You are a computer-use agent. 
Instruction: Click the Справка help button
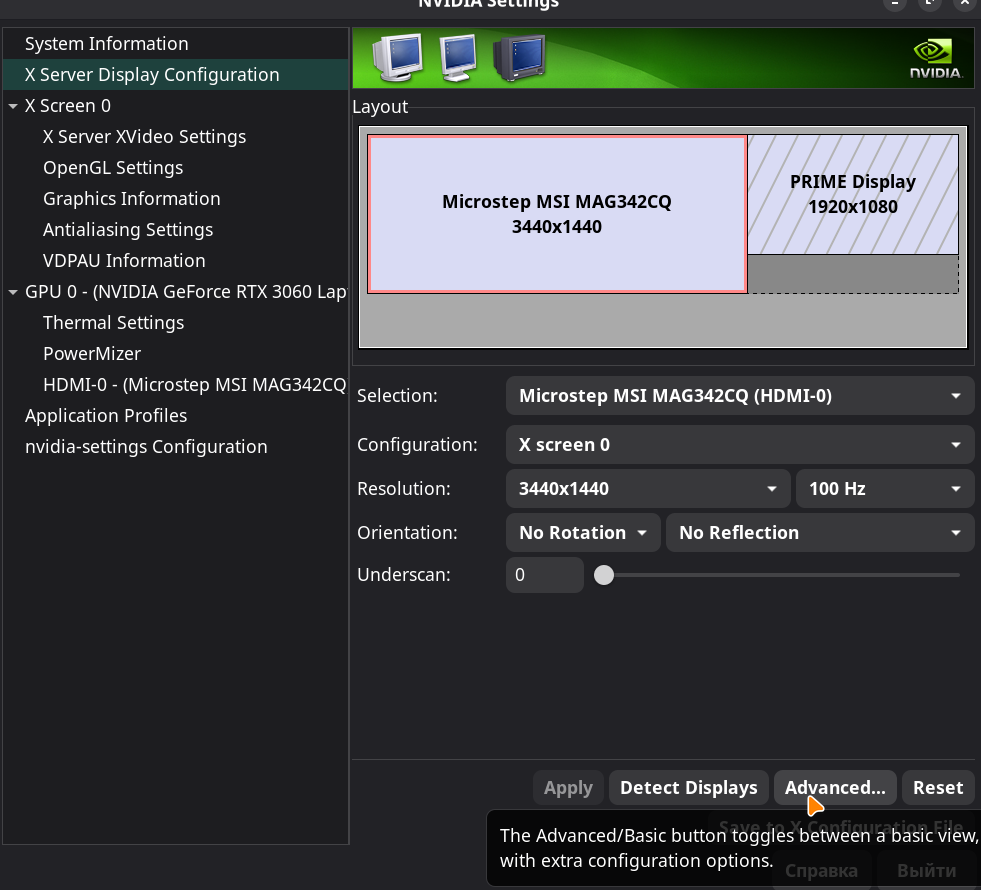[821, 871]
